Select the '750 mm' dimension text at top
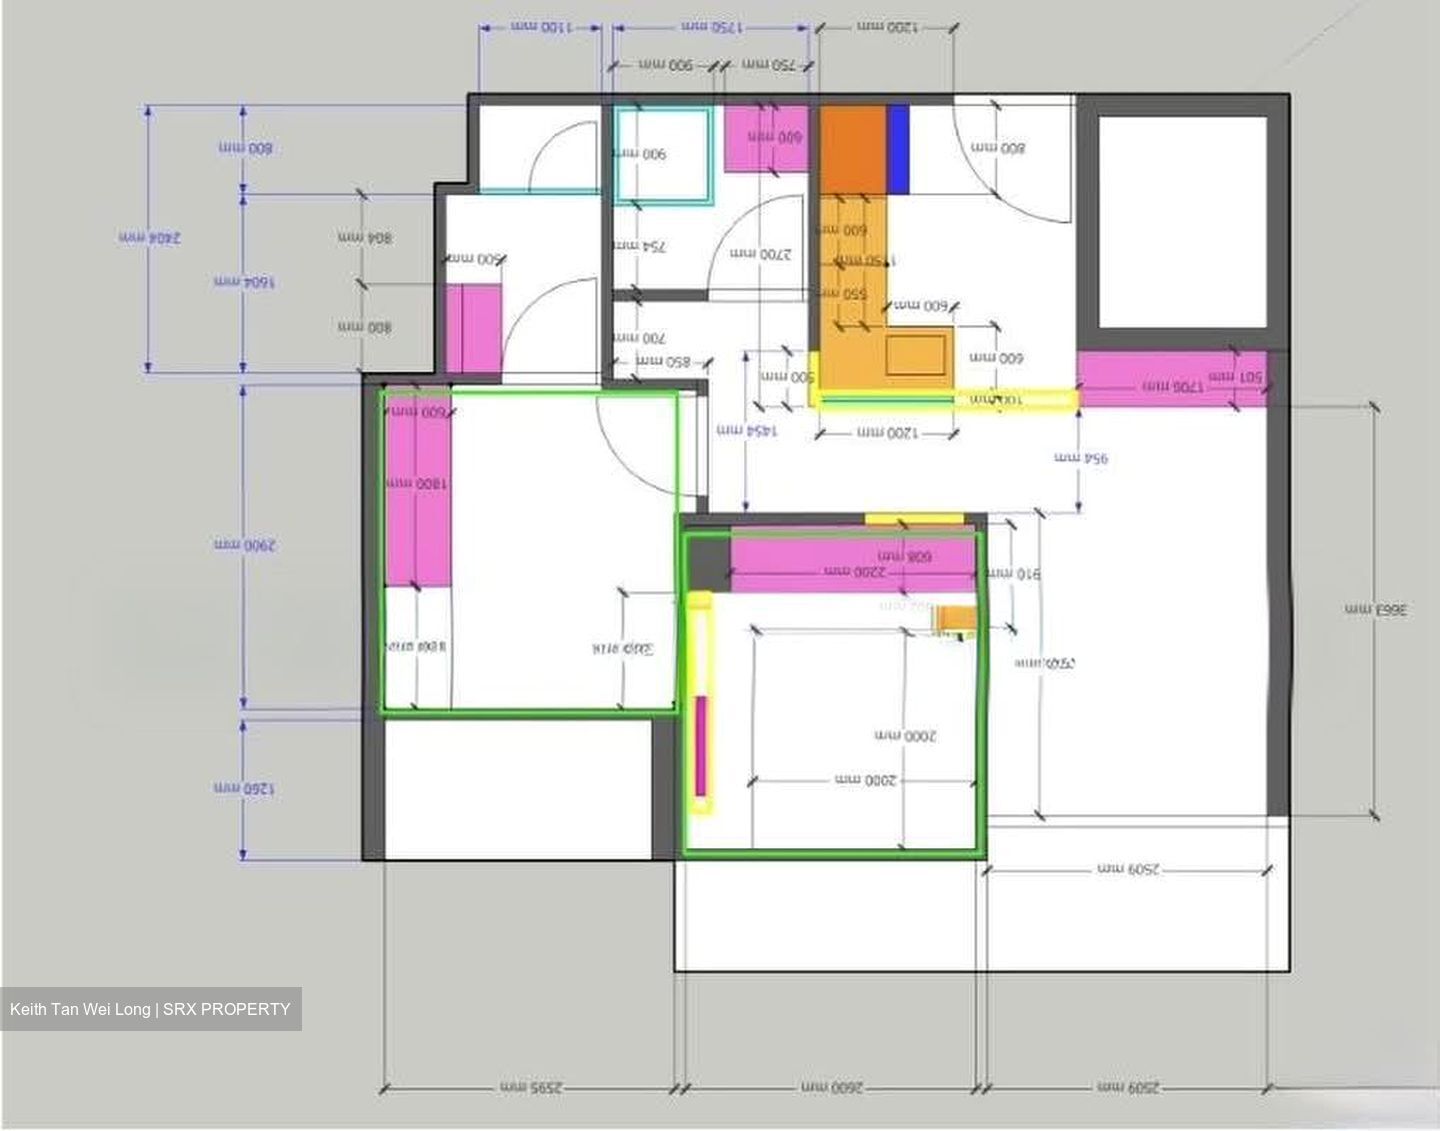This screenshot has width=1440, height=1131. (x=769, y=65)
